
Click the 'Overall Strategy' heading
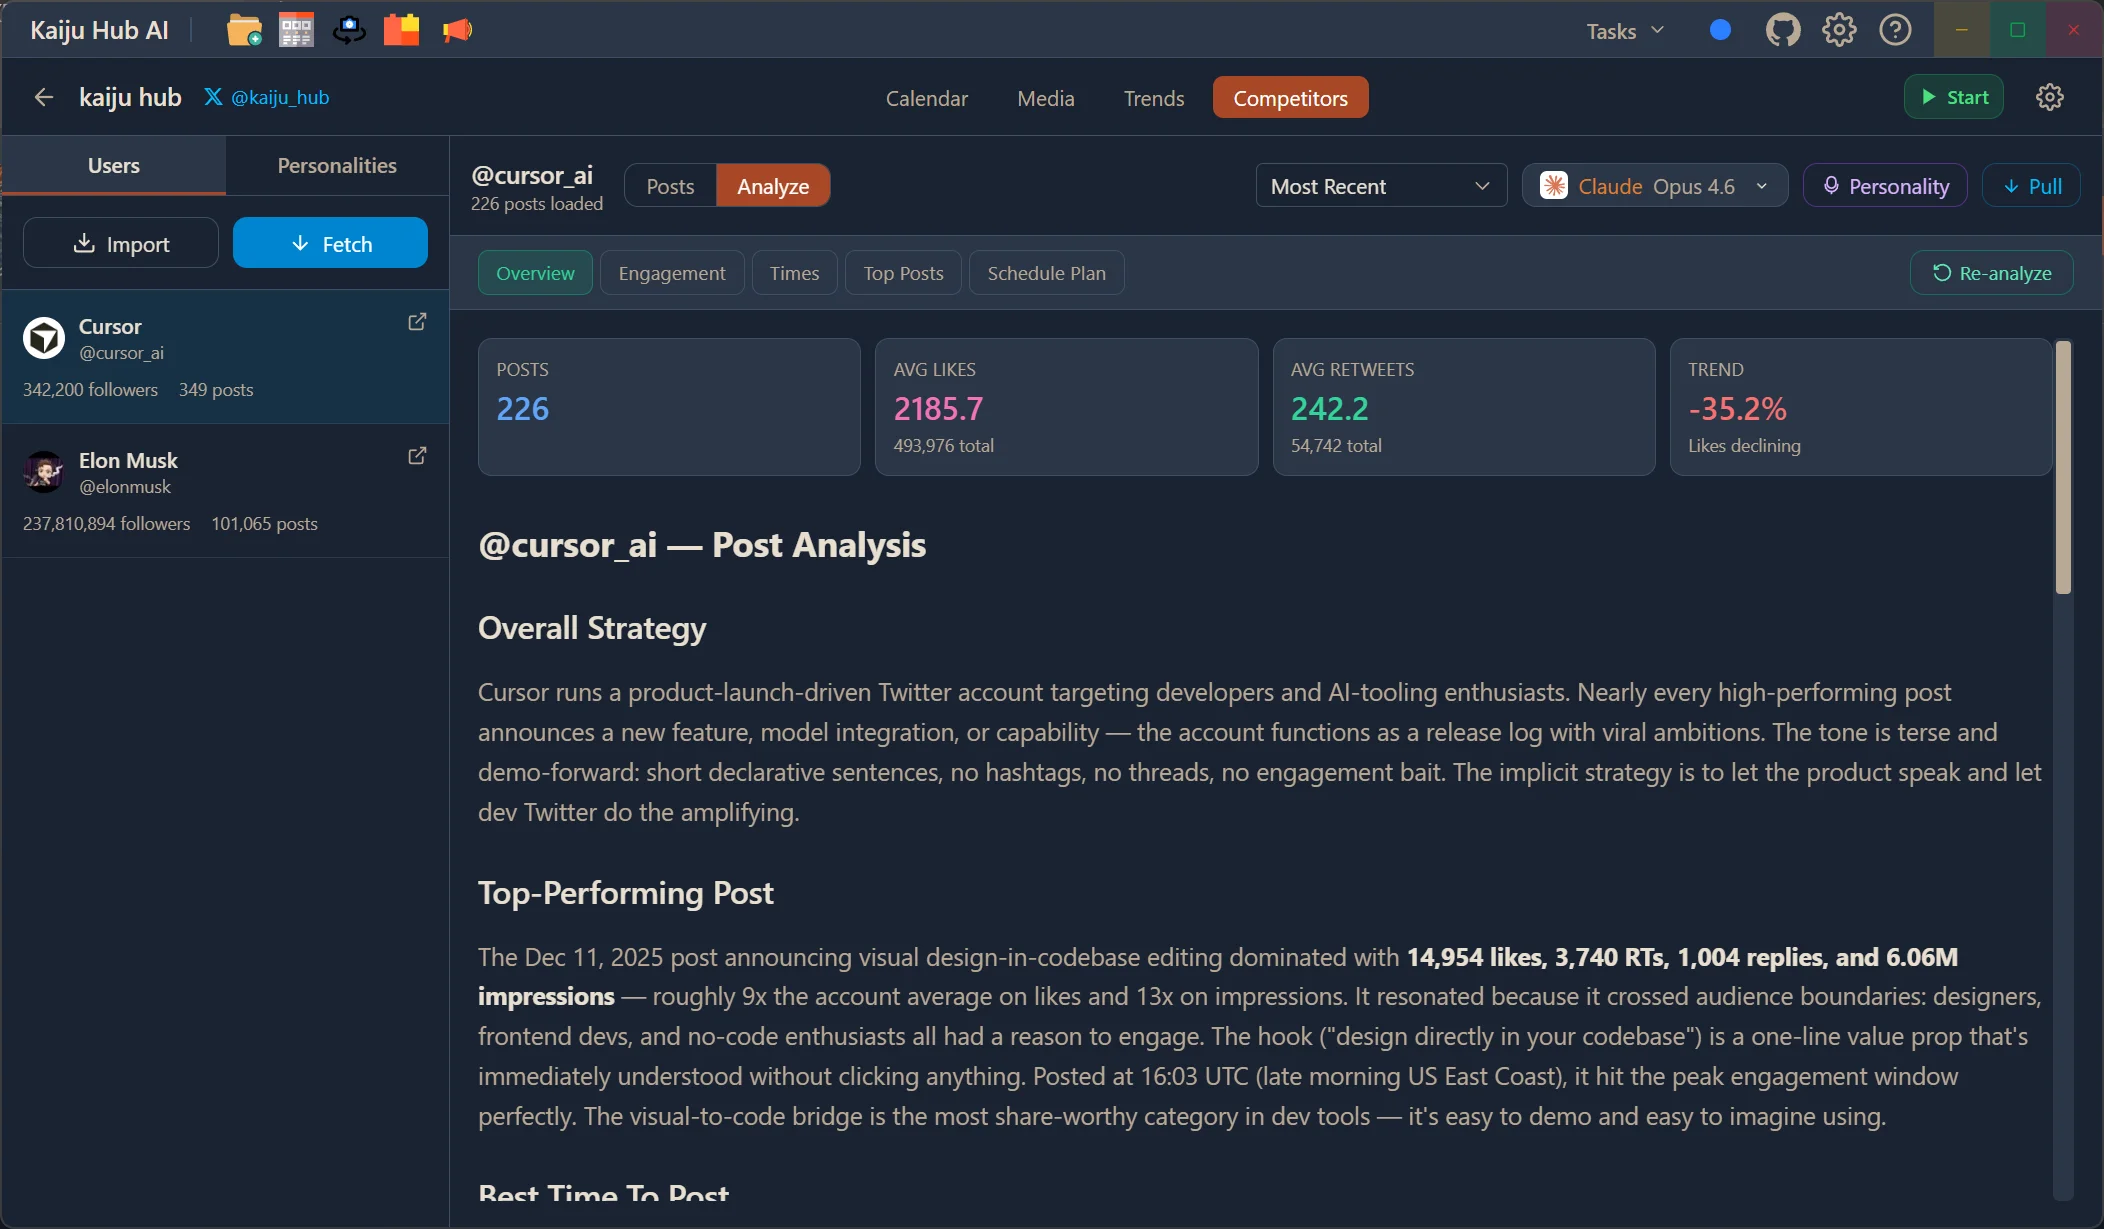(592, 628)
